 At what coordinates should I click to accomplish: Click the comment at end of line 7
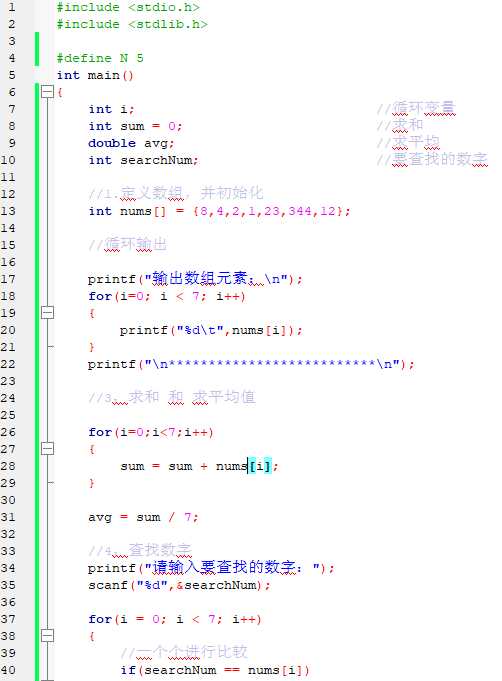click(416, 108)
